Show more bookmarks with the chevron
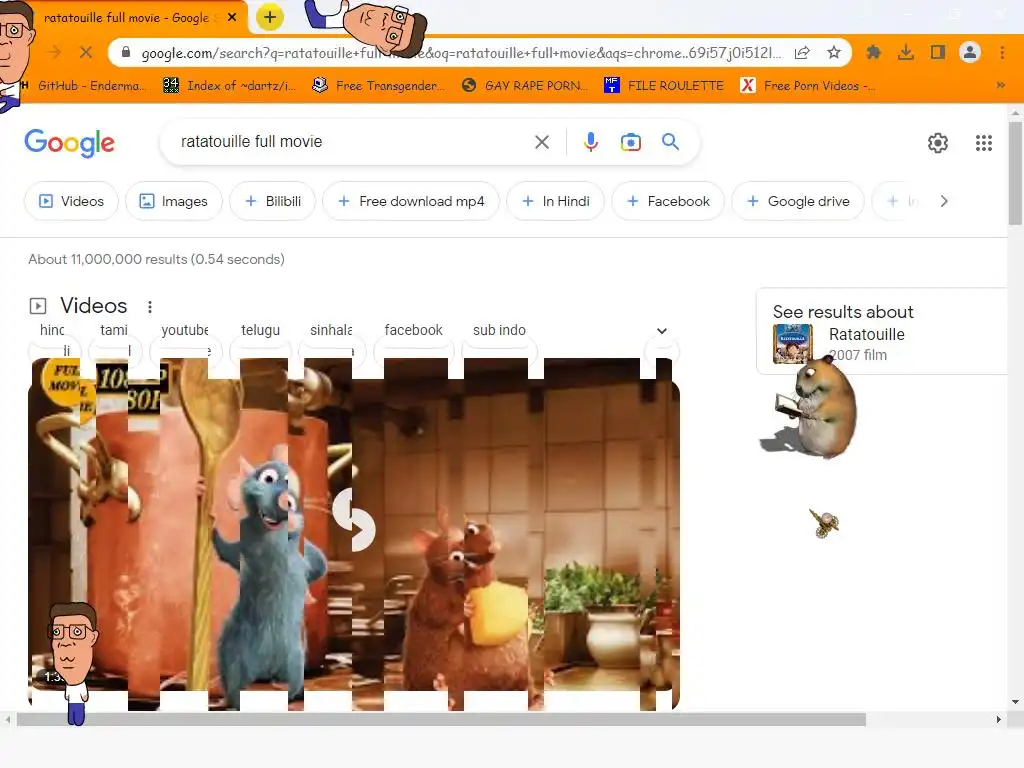The image size is (1024, 768). pos(1000,86)
